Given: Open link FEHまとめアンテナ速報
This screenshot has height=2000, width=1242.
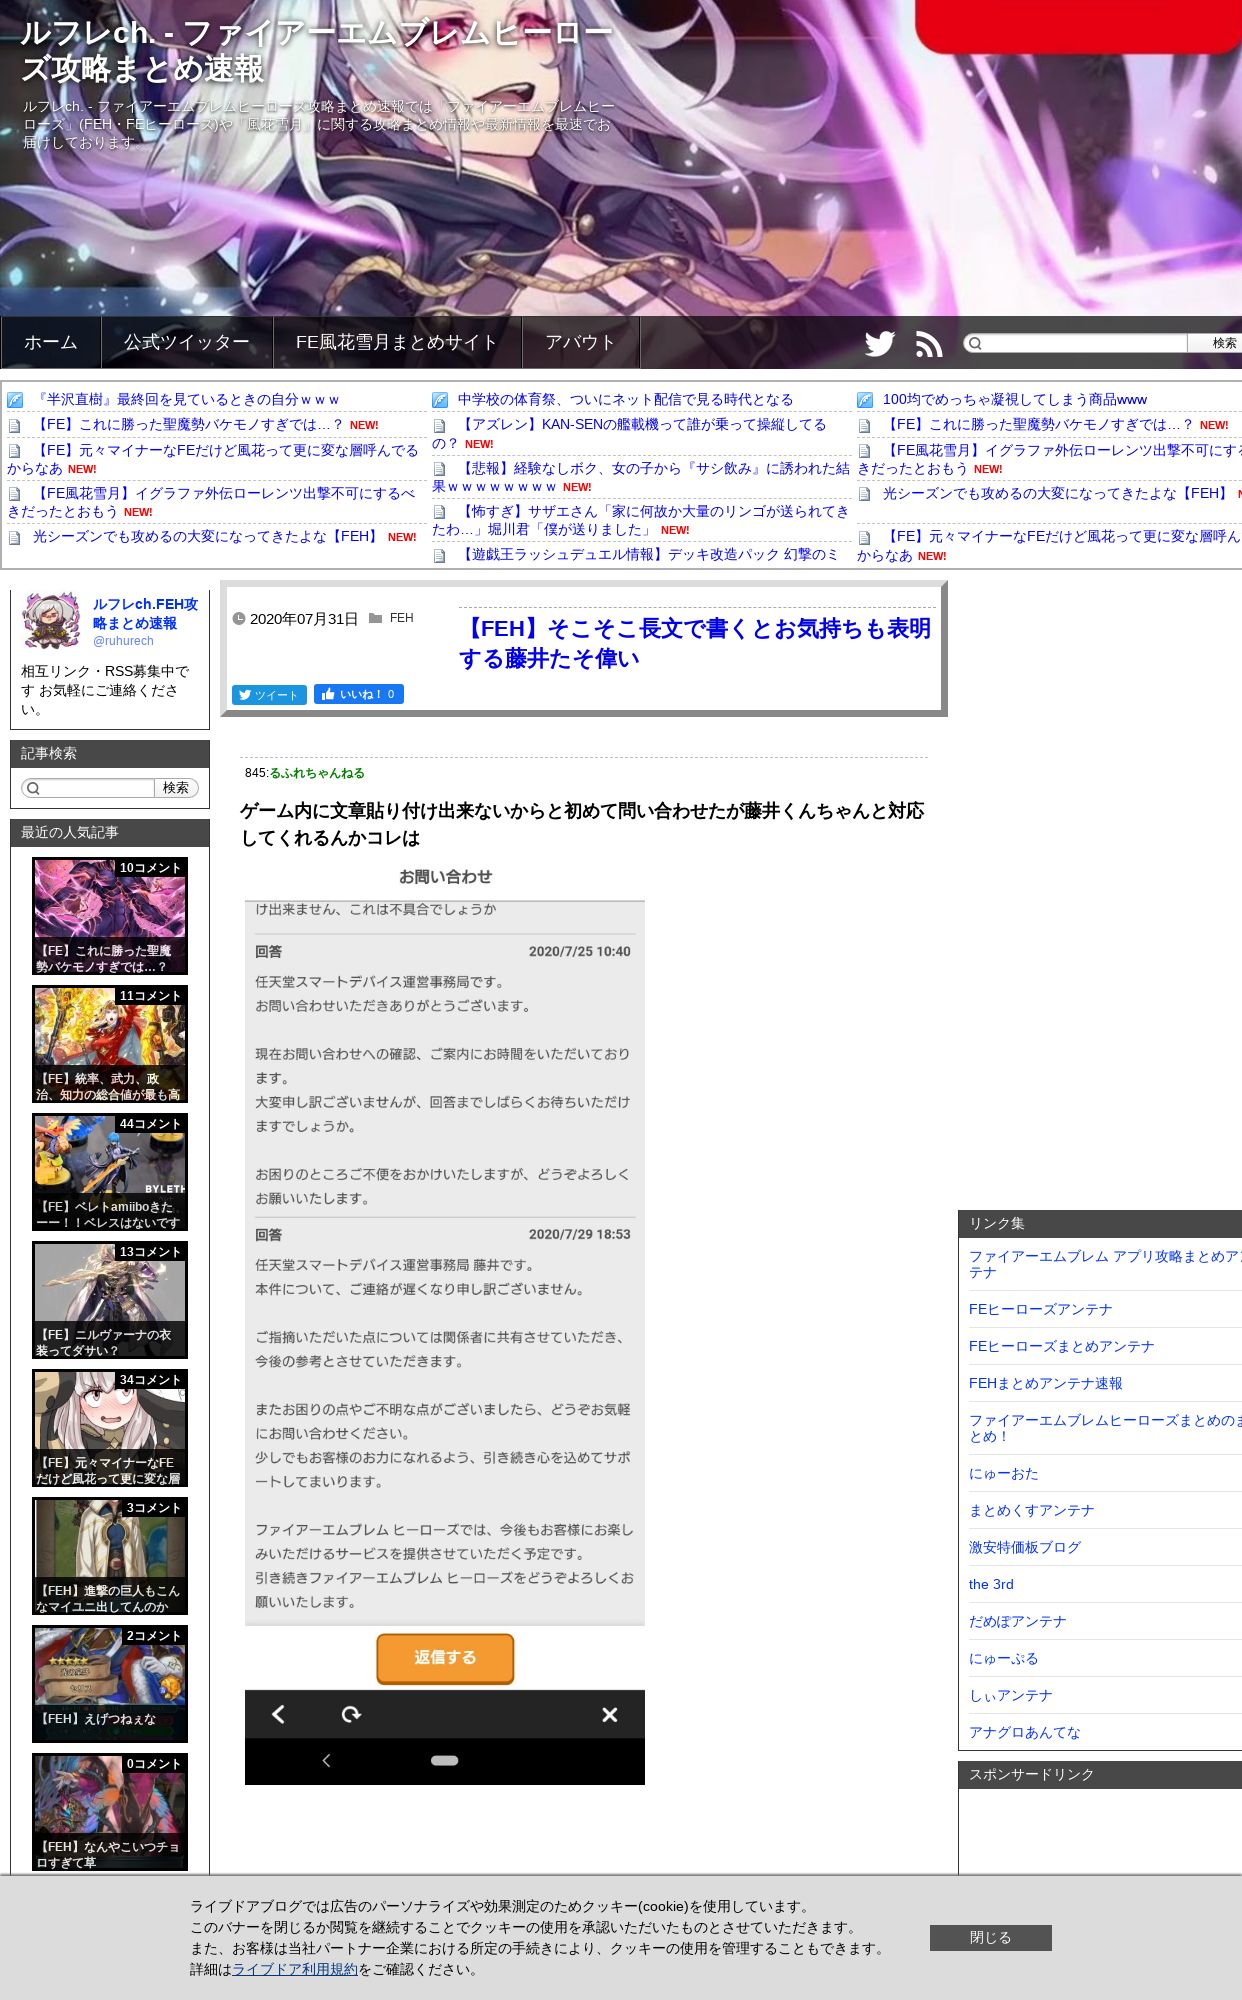Looking at the screenshot, I should (x=1045, y=1383).
